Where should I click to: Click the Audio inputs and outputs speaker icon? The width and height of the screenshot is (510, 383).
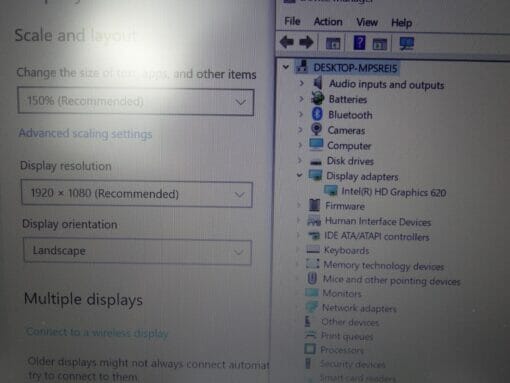[x=318, y=83]
